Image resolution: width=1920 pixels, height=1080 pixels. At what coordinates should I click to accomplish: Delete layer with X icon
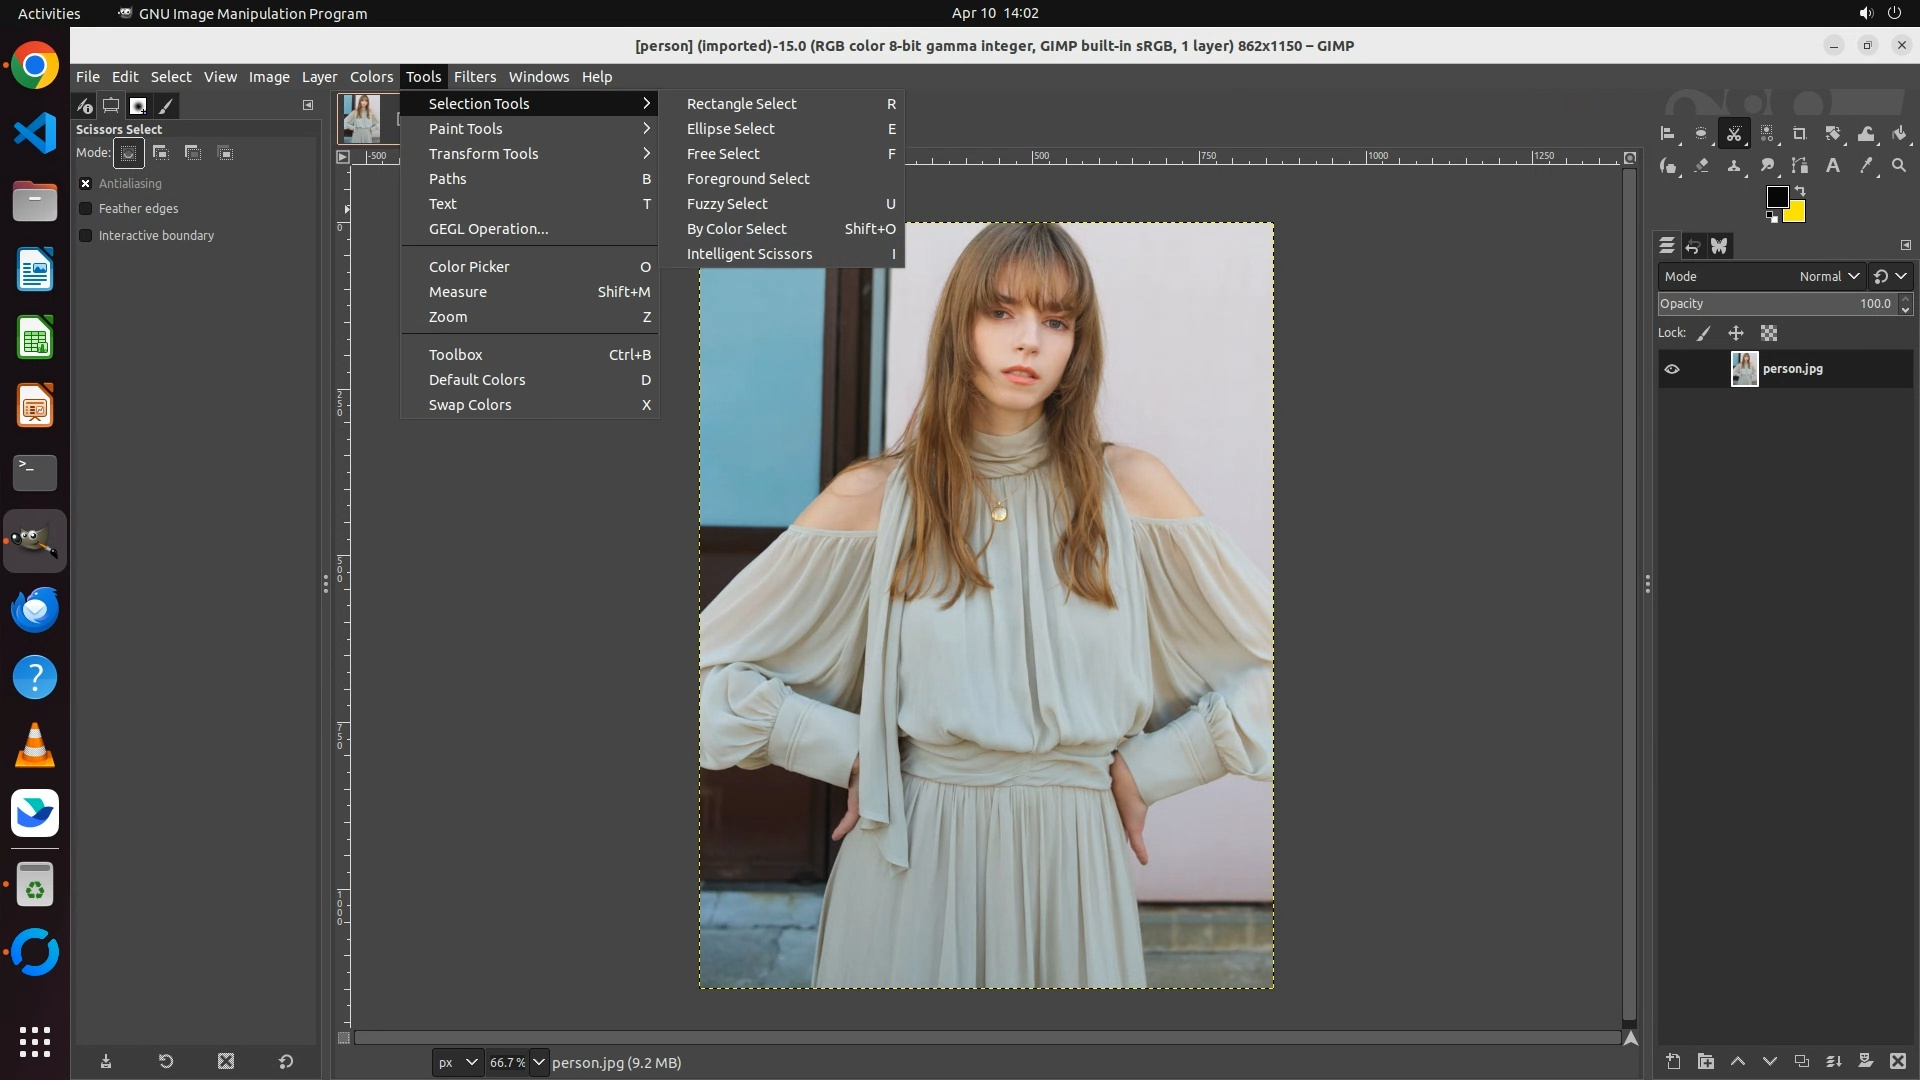tap(1898, 1061)
